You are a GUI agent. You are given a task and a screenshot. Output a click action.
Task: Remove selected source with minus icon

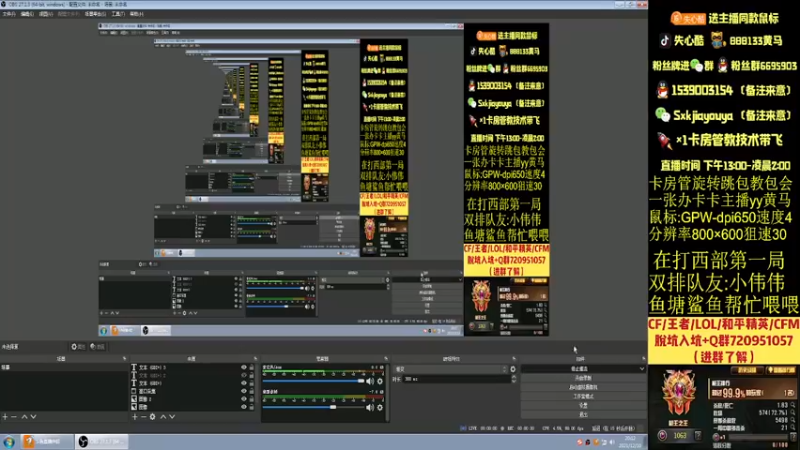143,417
